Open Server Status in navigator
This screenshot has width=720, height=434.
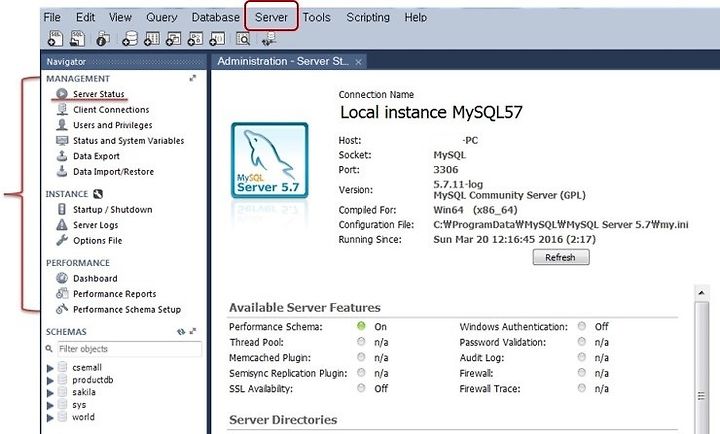point(99,94)
